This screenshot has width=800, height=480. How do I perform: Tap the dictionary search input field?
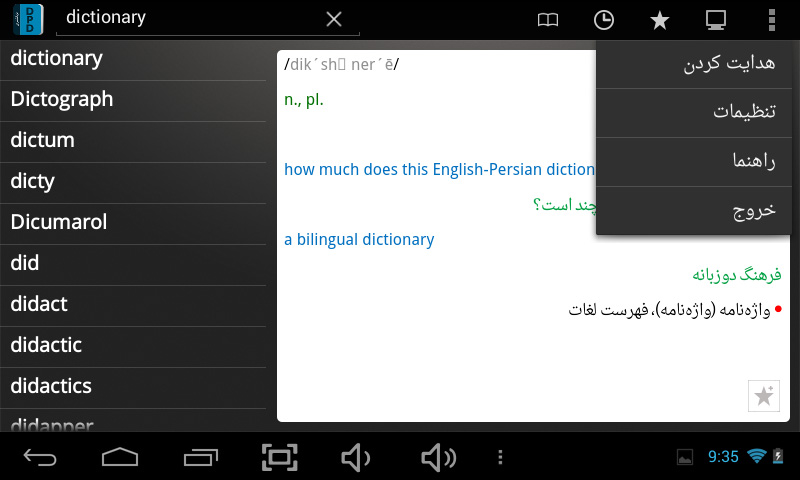click(x=190, y=18)
